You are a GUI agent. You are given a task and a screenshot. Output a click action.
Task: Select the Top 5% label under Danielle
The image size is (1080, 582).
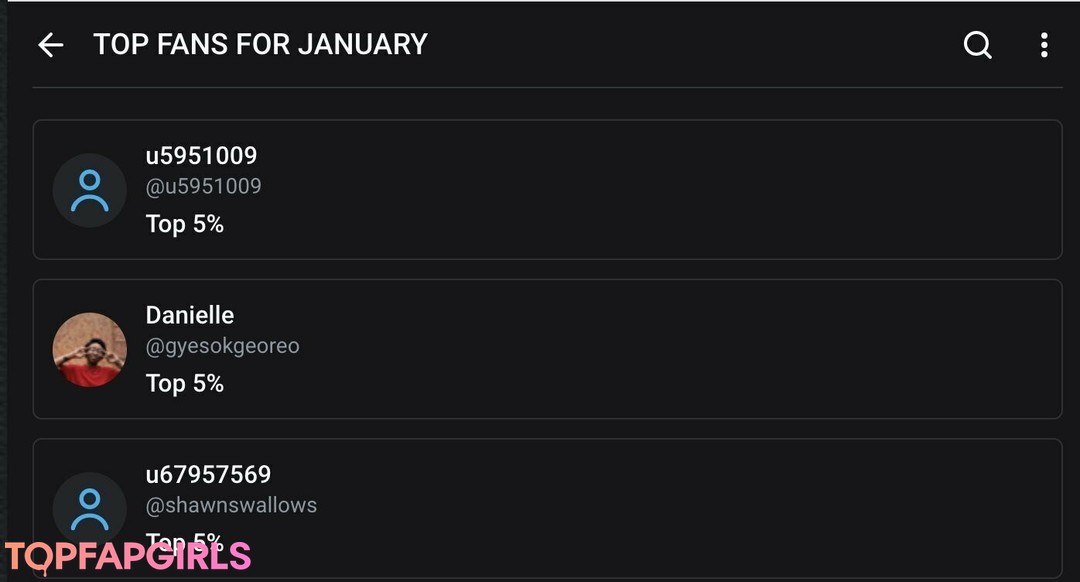[x=184, y=383]
